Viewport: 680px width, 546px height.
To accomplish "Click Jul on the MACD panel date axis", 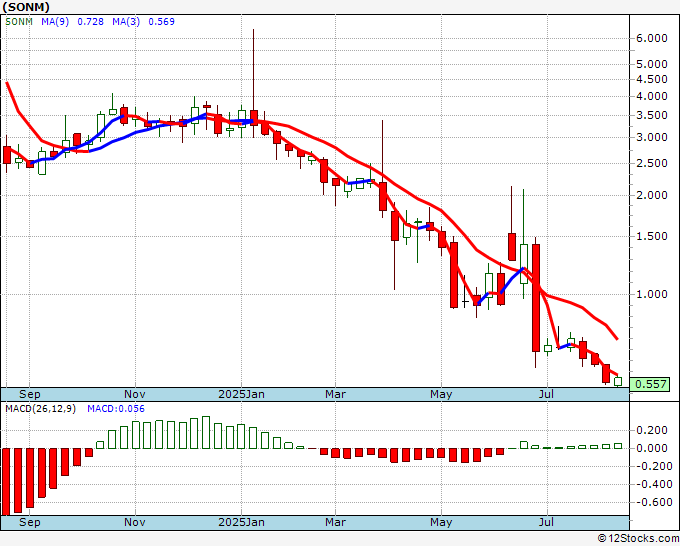I will point(547,522).
